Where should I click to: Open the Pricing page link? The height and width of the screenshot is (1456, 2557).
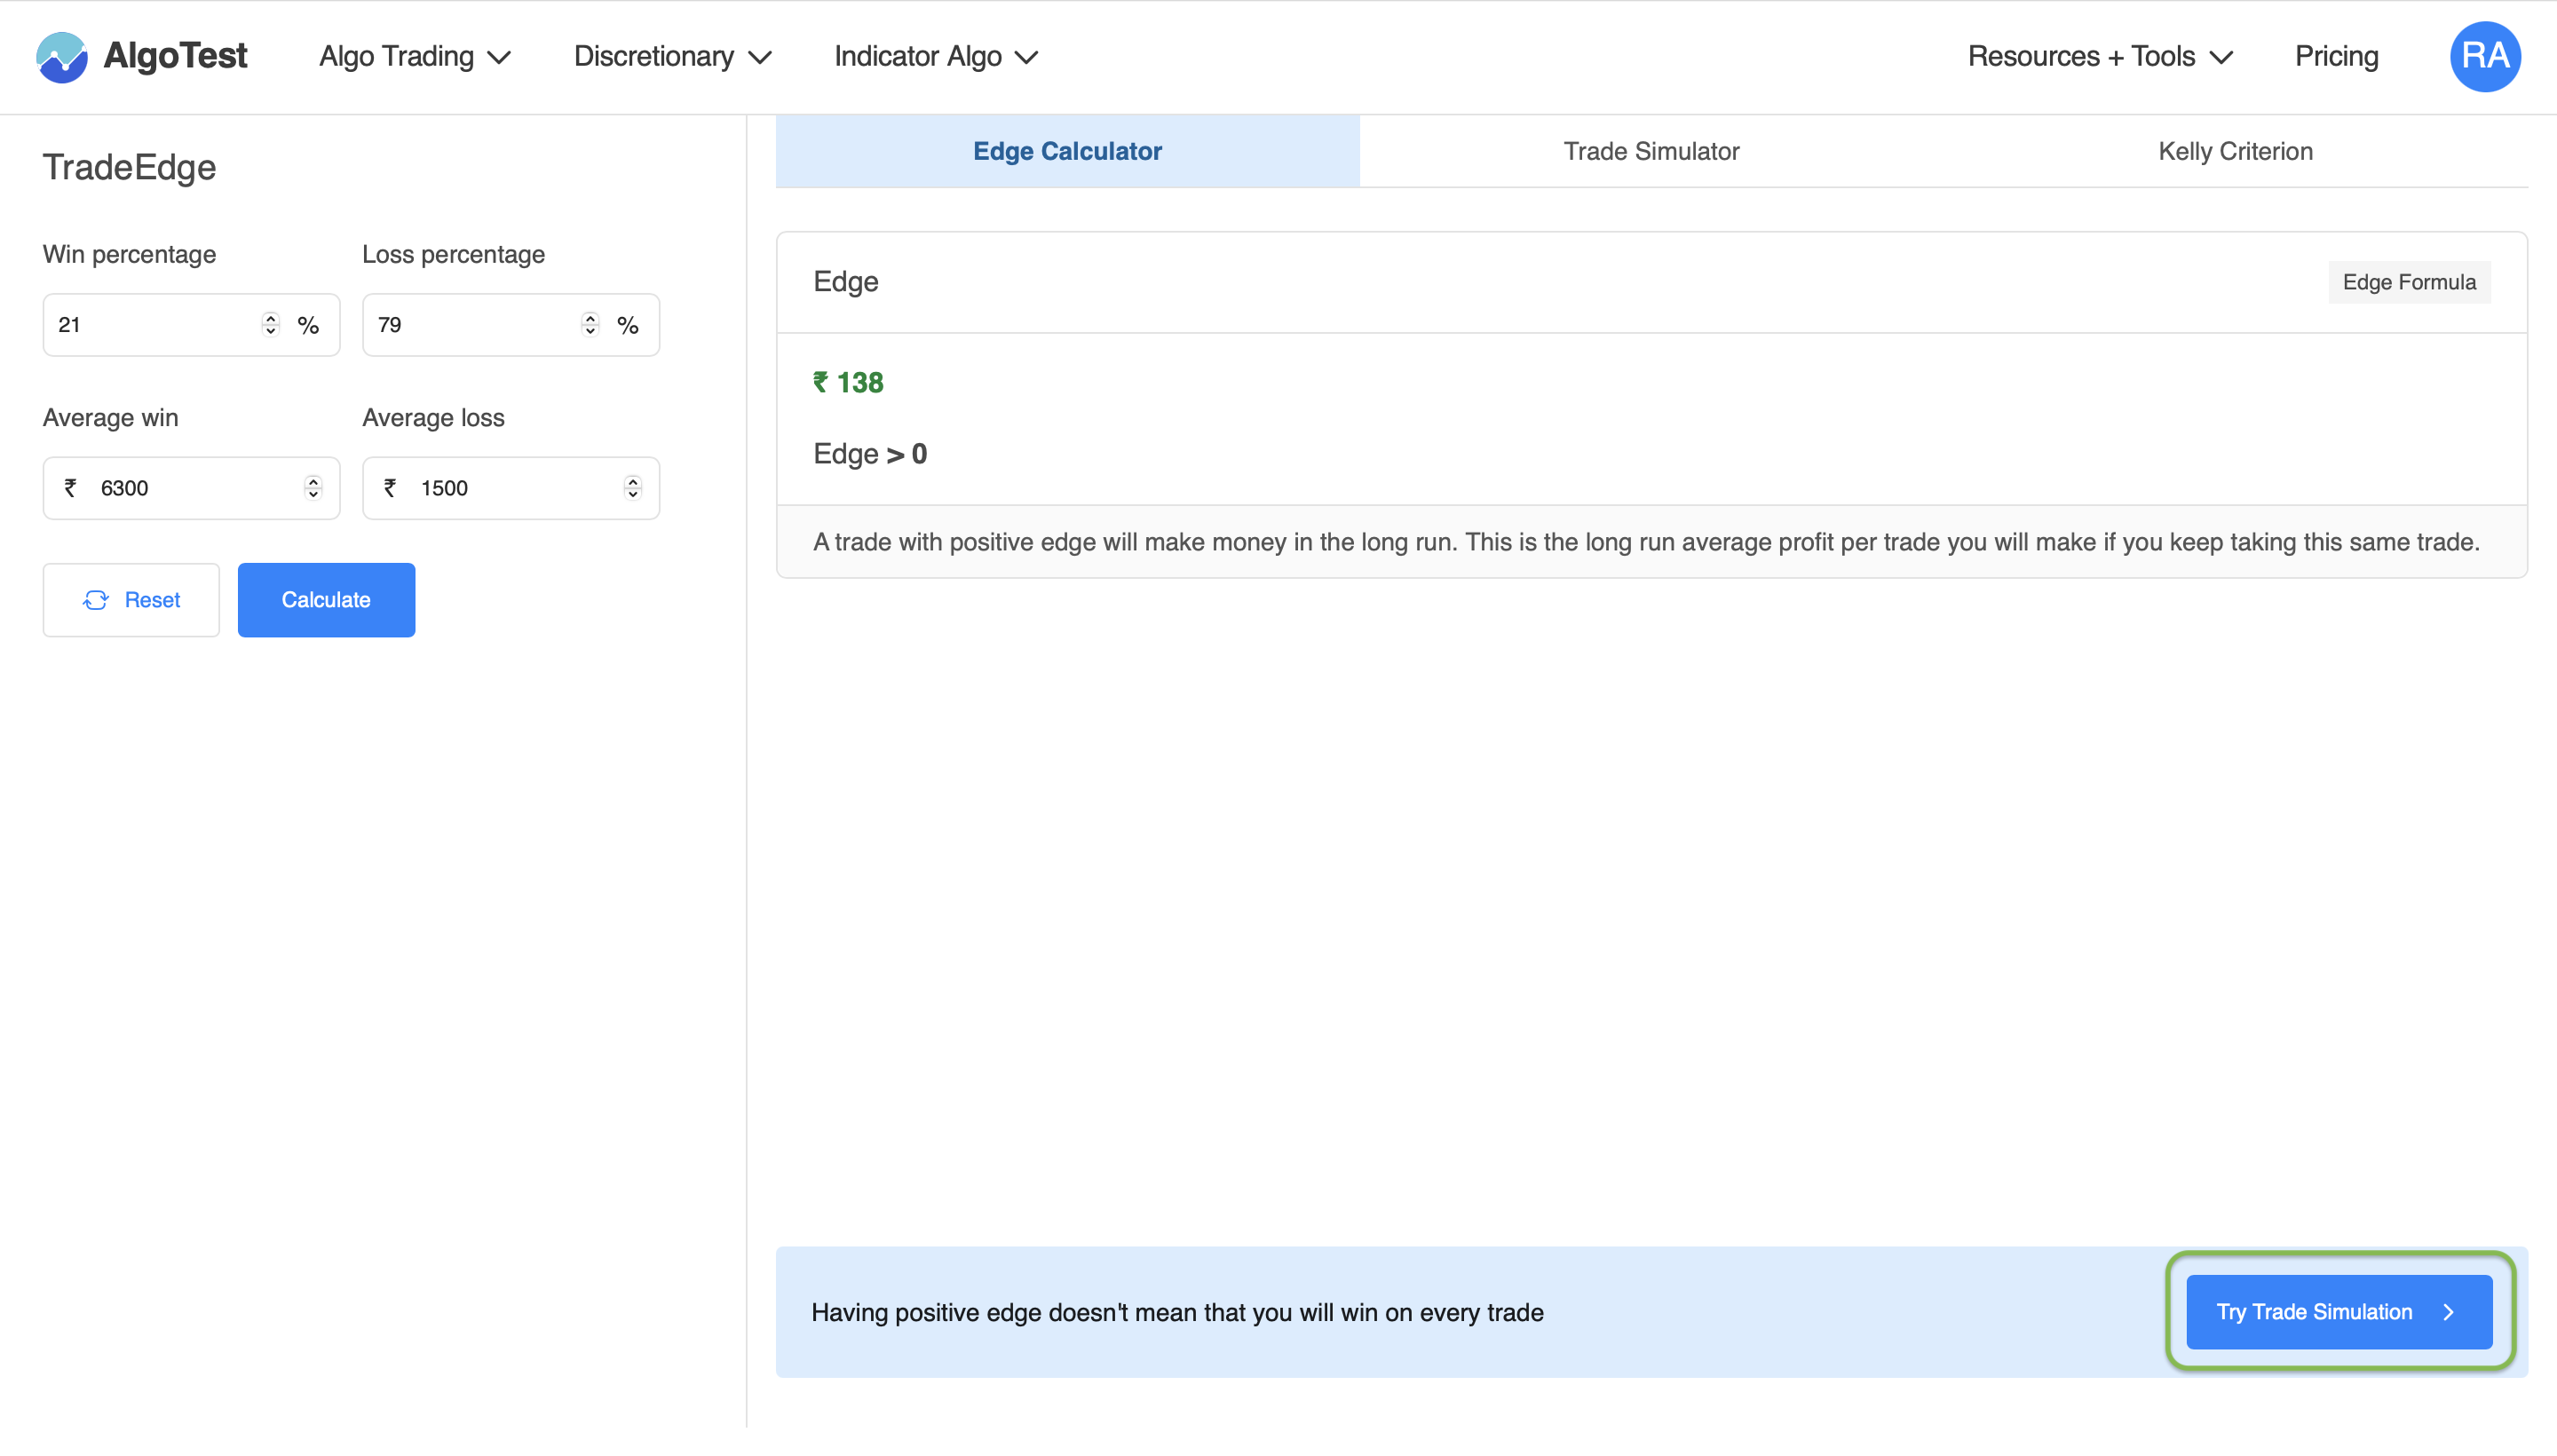pyautogui.click(x=2336, y=57)
